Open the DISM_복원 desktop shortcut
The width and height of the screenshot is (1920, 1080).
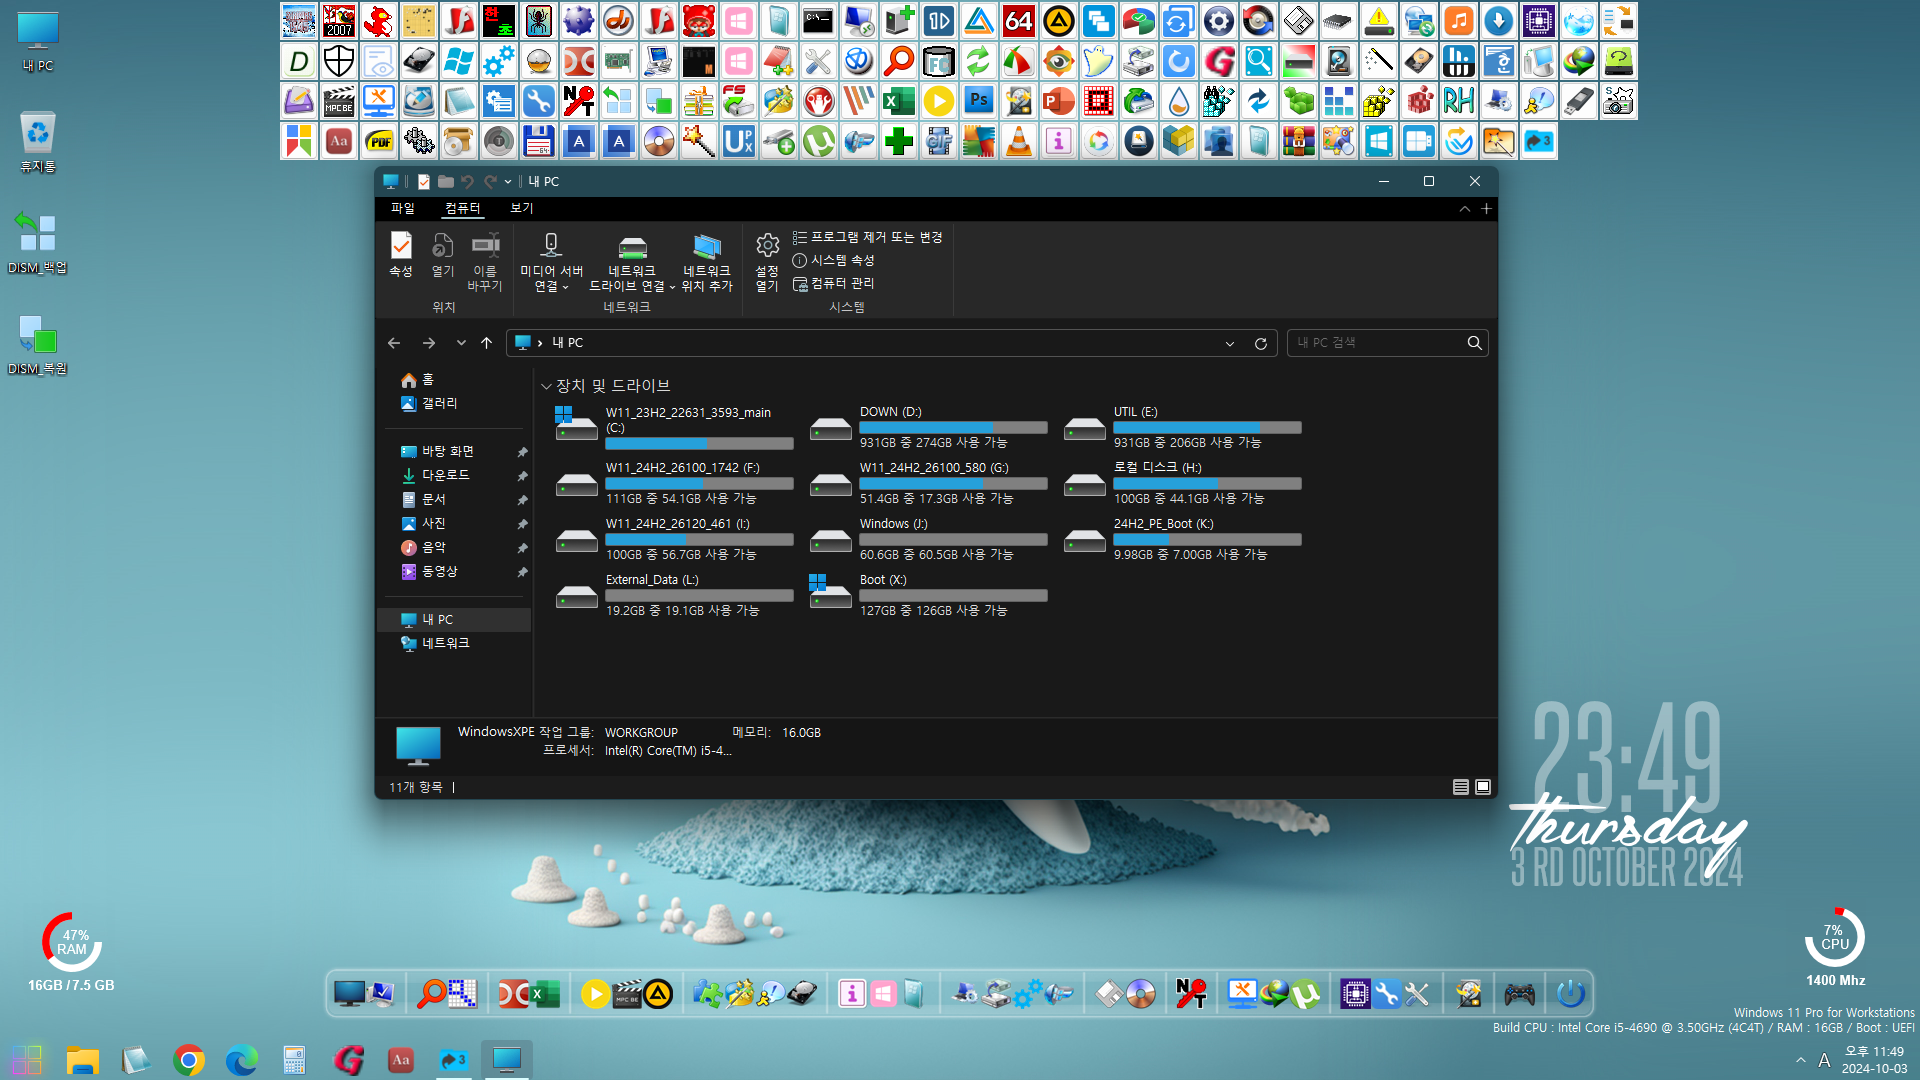point(38,344)
